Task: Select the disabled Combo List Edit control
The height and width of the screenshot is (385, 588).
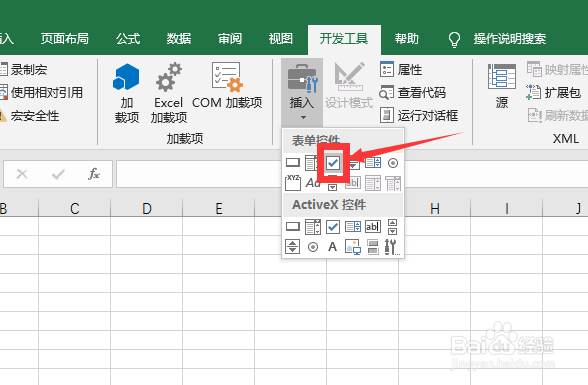Action: click(x=373, y=183)
